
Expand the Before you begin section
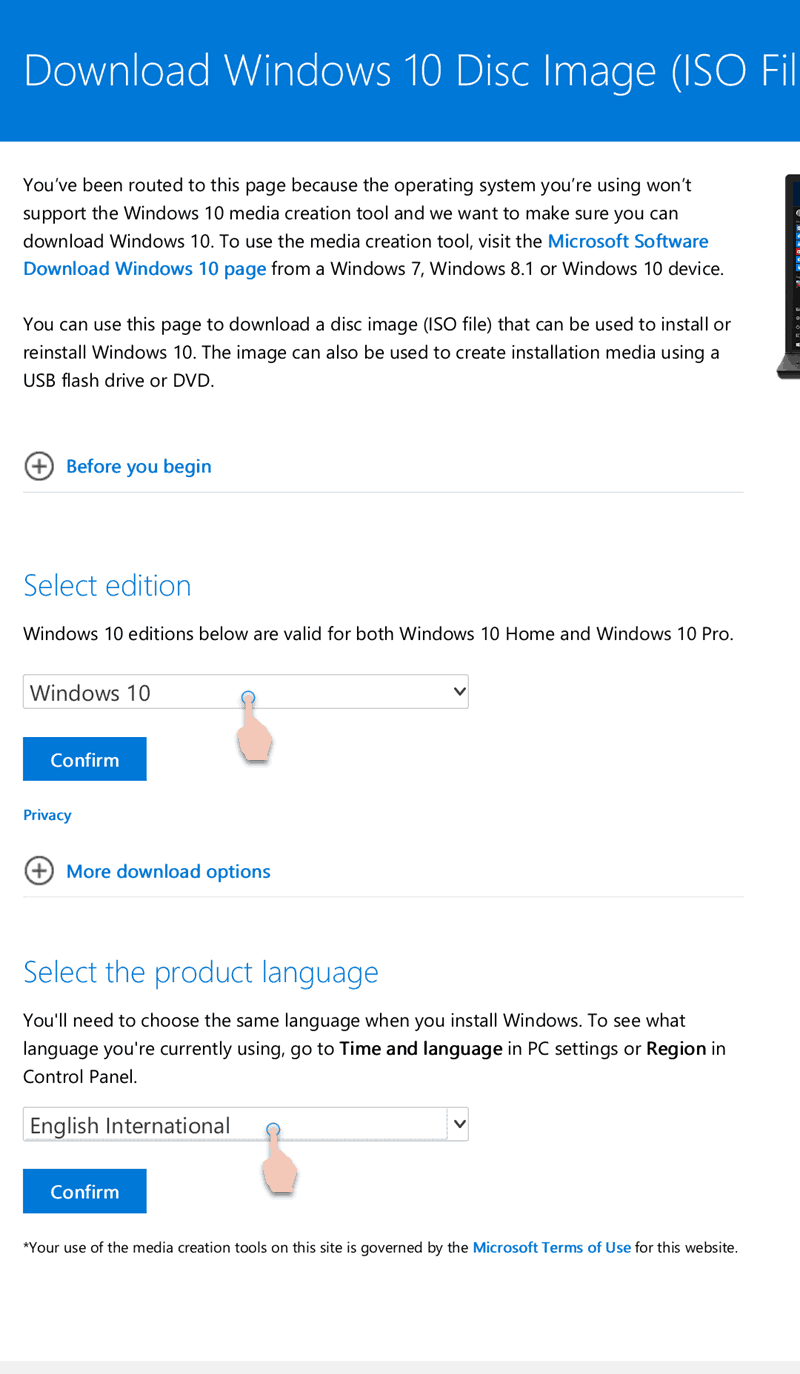pos(138,466)
